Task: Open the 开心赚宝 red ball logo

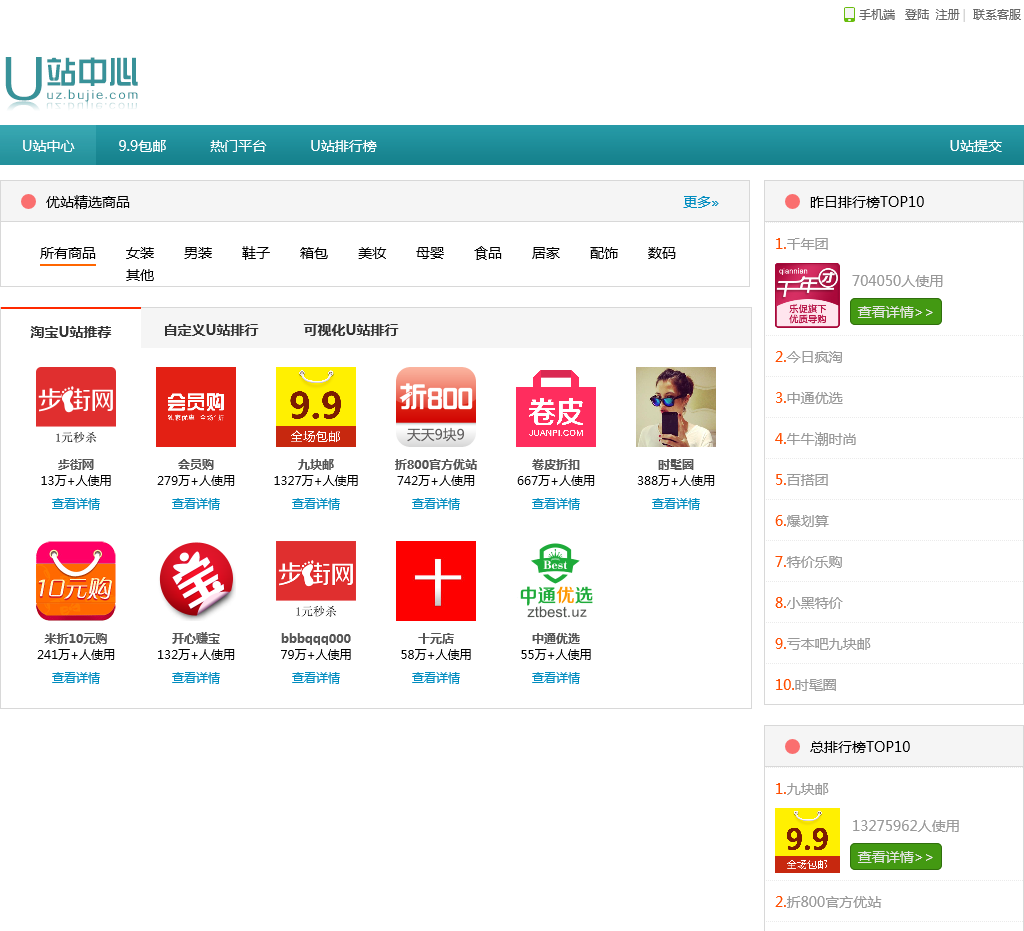Action: click(x=196, y=581)
